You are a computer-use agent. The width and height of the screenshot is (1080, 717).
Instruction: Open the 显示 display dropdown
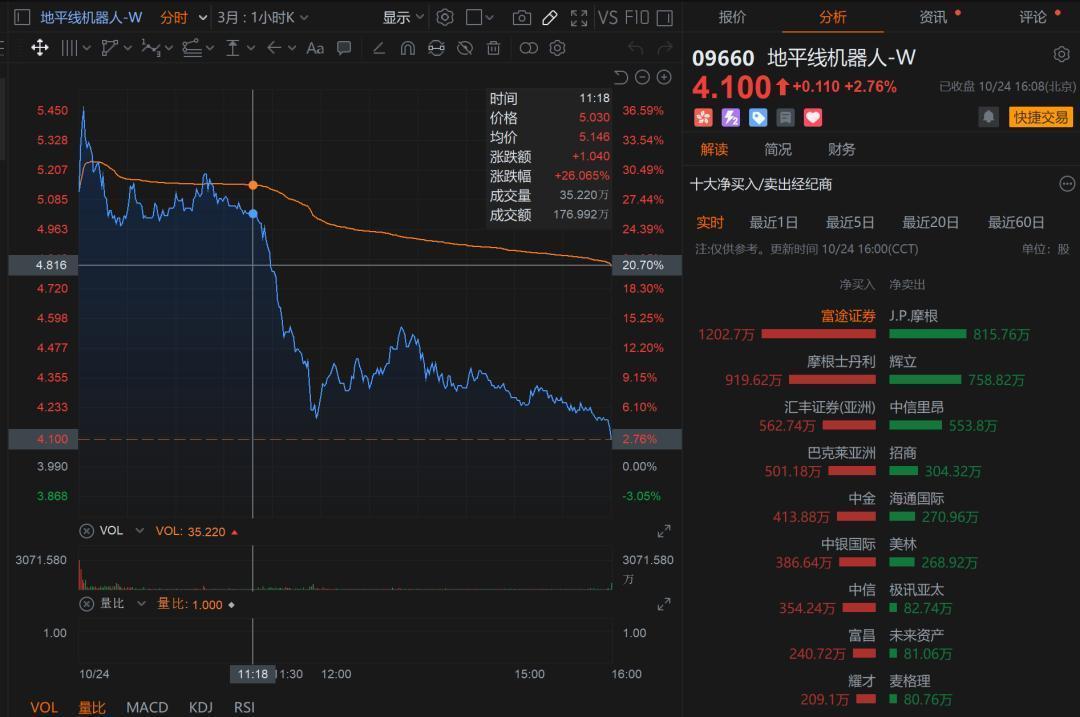[x=403, y=17]
